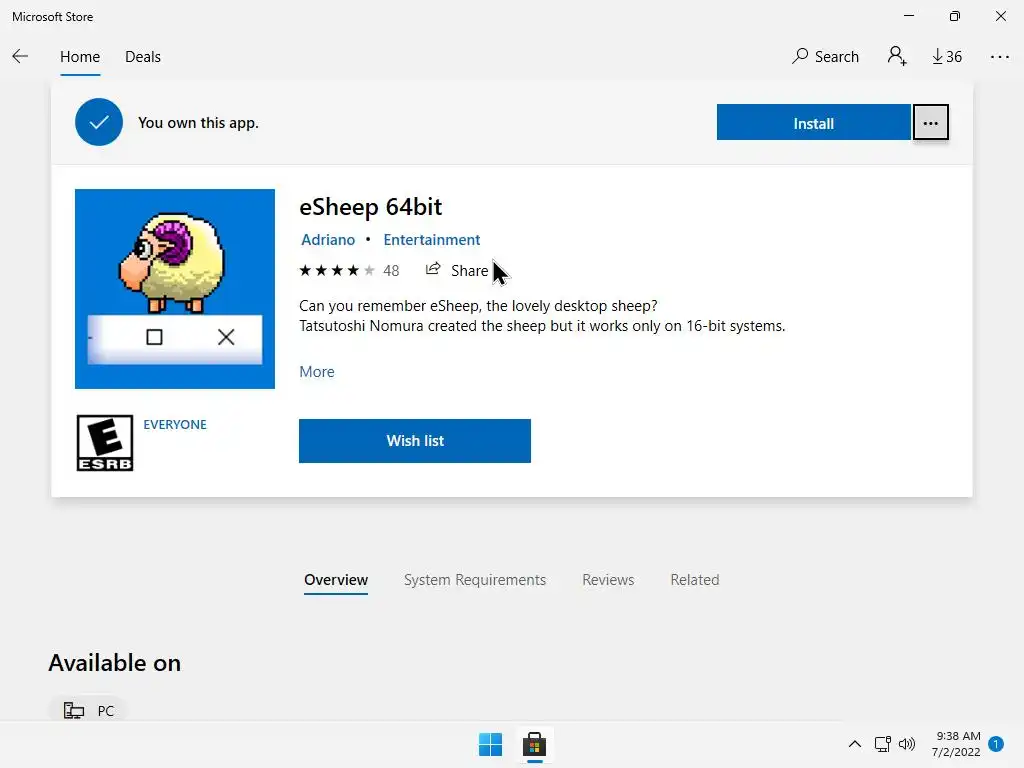Open the Home tab
Viewport: 1024px width, 768px height.
[80, 57]
